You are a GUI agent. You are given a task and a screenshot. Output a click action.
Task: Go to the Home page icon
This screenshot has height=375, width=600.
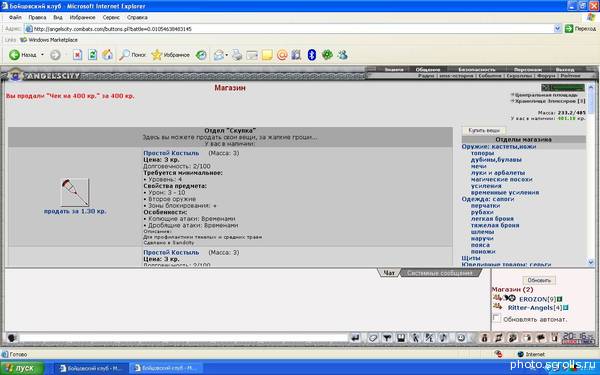coord(107,55)
